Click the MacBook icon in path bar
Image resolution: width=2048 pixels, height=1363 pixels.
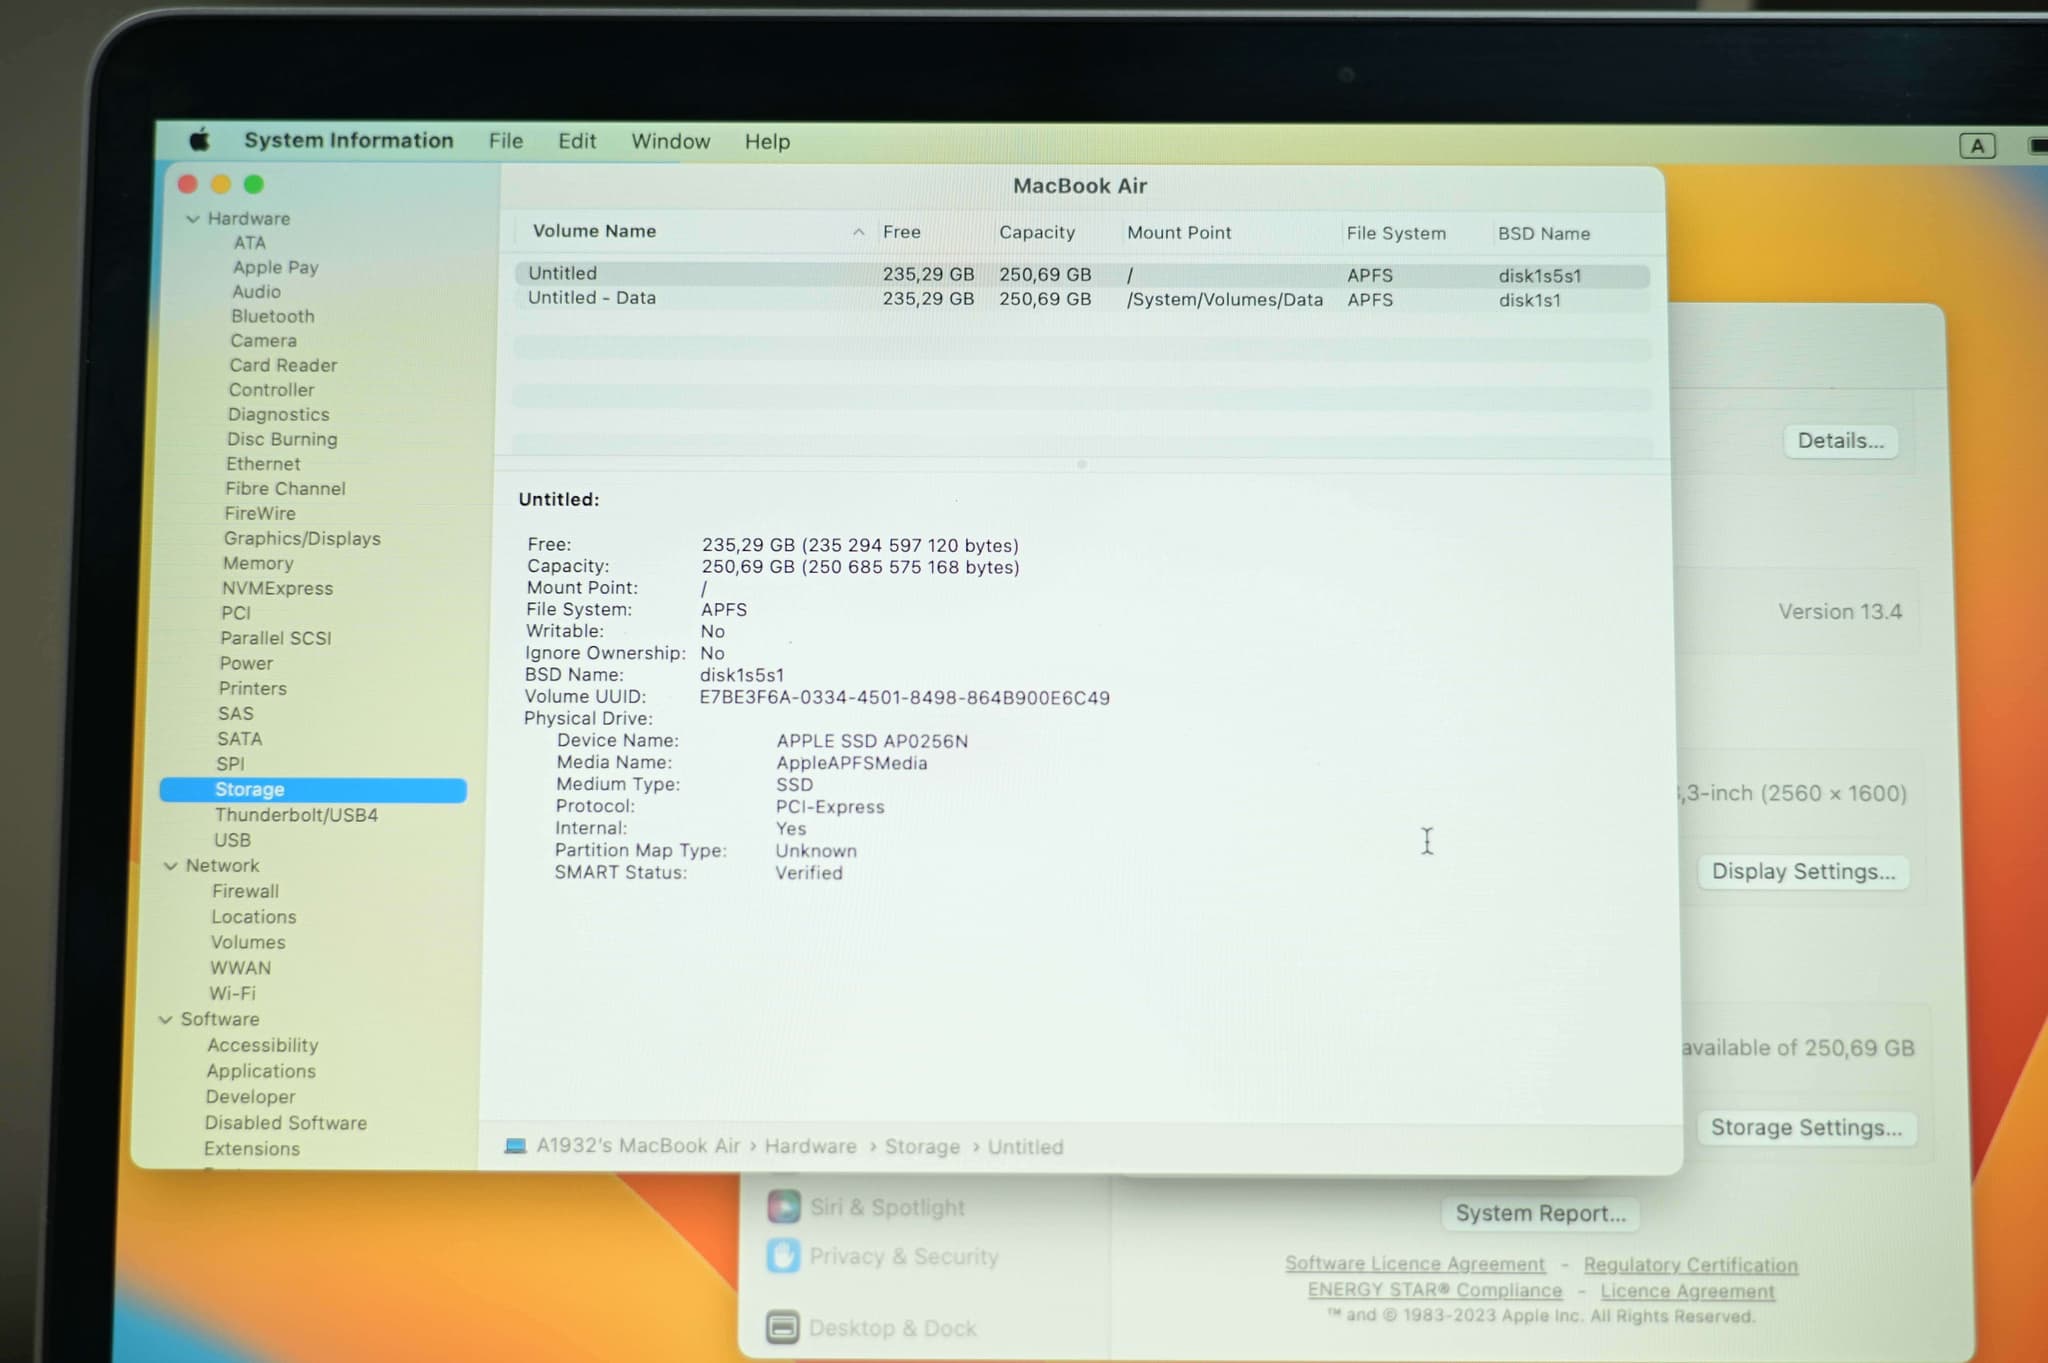pyautogui.click(x=515, y=1146)
